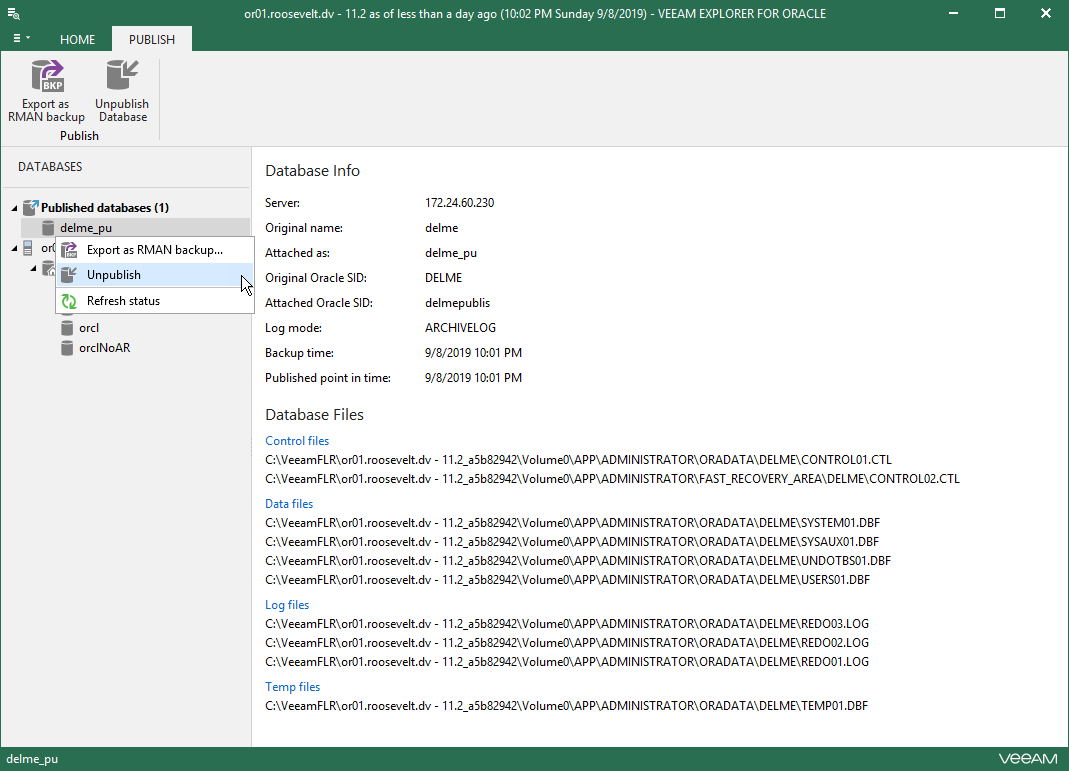Image resolution: width=1069 pixels, height=771 pixels.
Task: Collapse the Oracle home node under server
Action: pos(33,268)
